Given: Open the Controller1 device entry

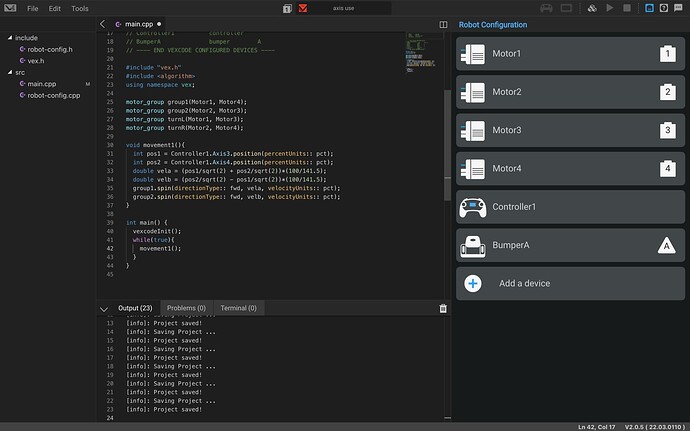Looking at the screenshot, I should point(570,207).
